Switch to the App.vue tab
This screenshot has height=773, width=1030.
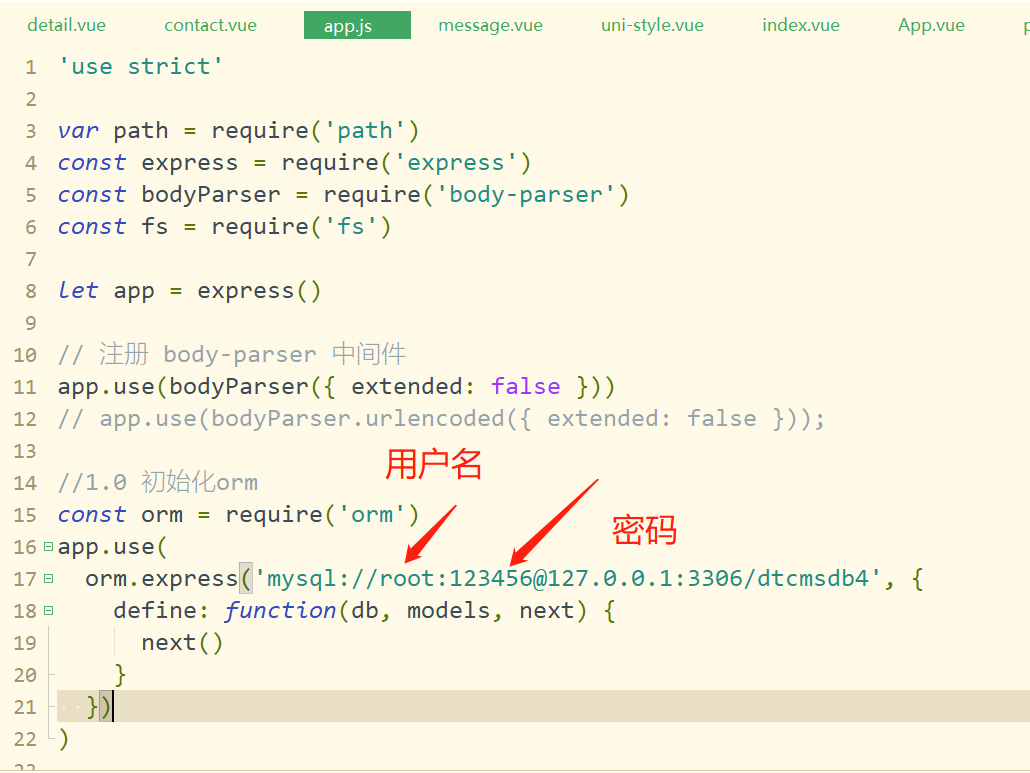coord(931,25)
